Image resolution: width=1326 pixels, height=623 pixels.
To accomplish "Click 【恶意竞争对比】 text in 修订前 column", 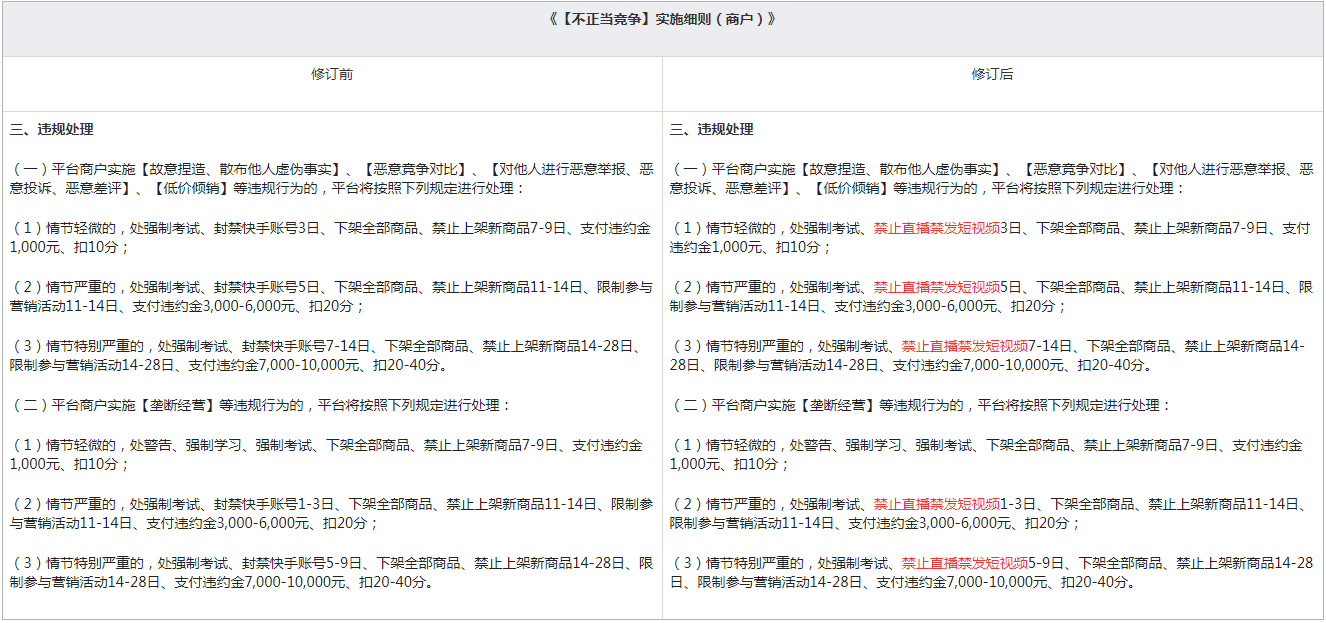I will 411,169.
